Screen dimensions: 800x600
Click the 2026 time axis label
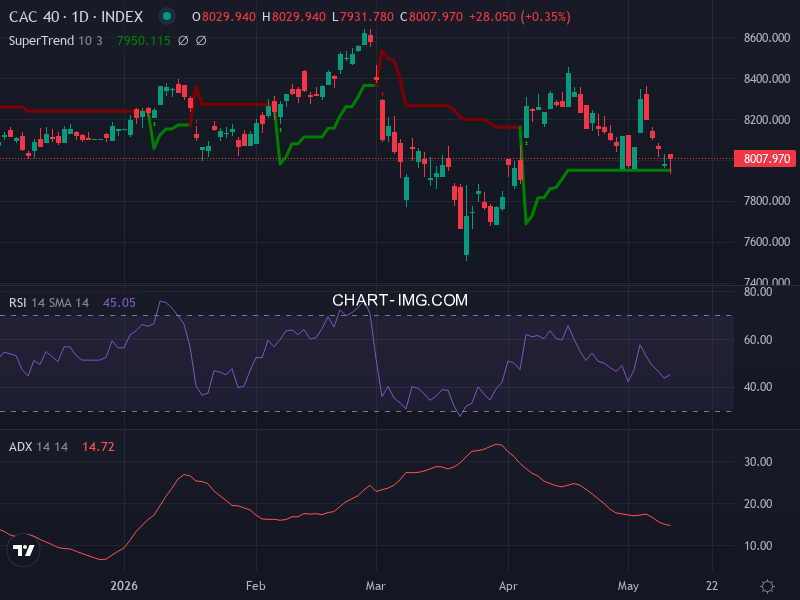124,586
